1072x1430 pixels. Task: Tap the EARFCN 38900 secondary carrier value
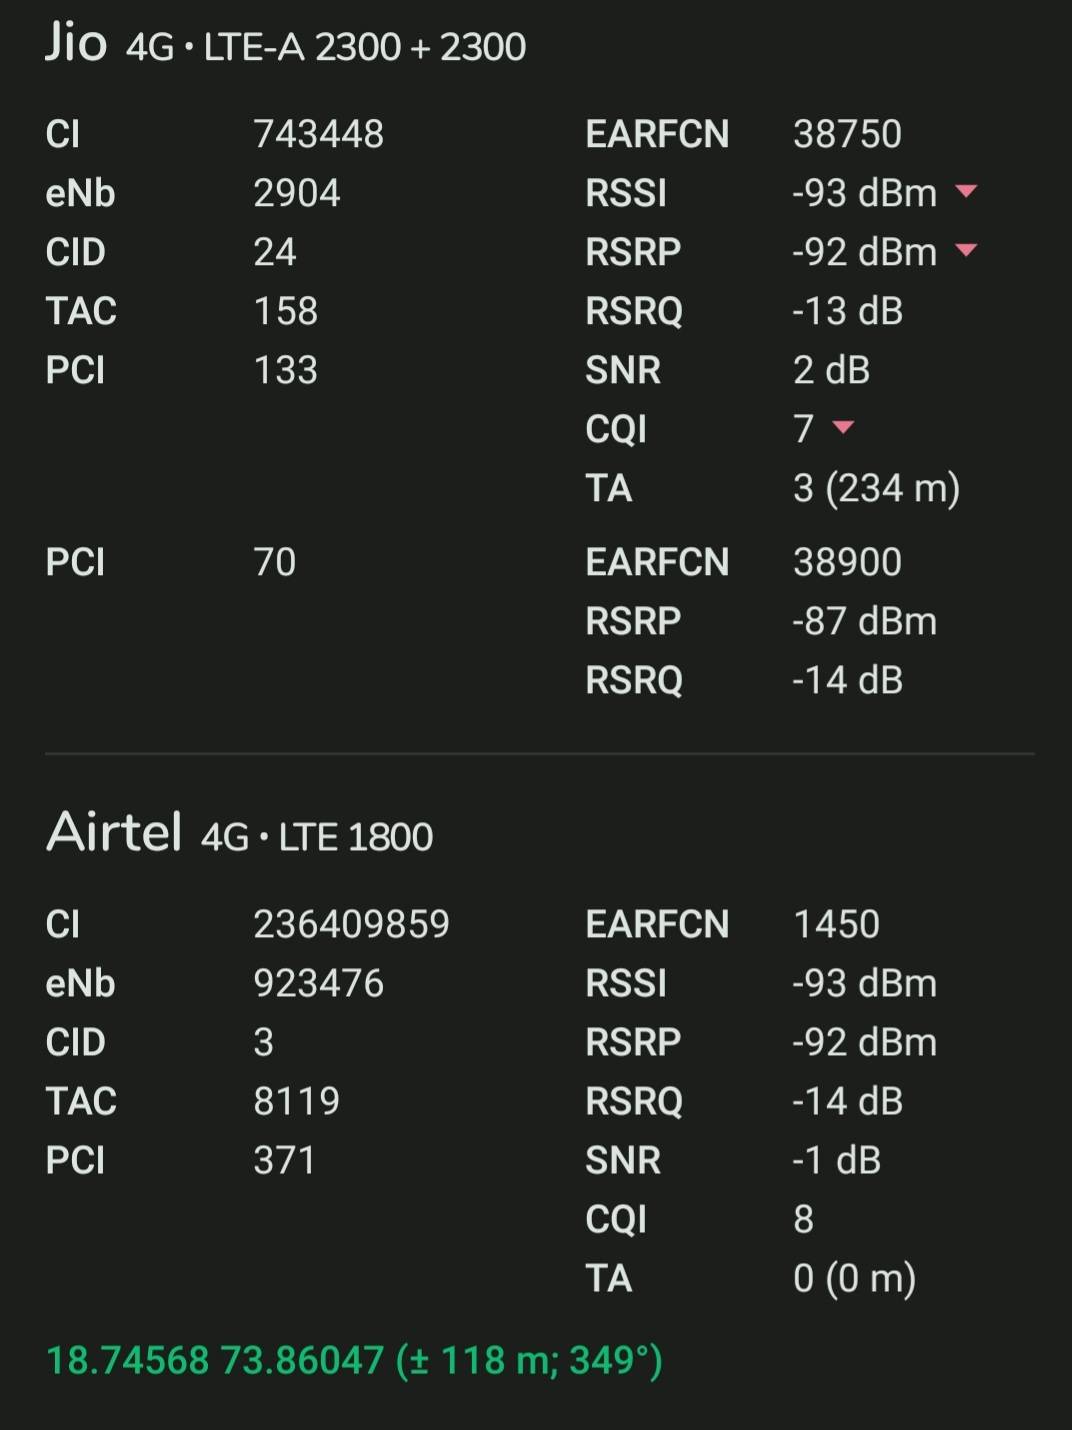tap(847, 563)
